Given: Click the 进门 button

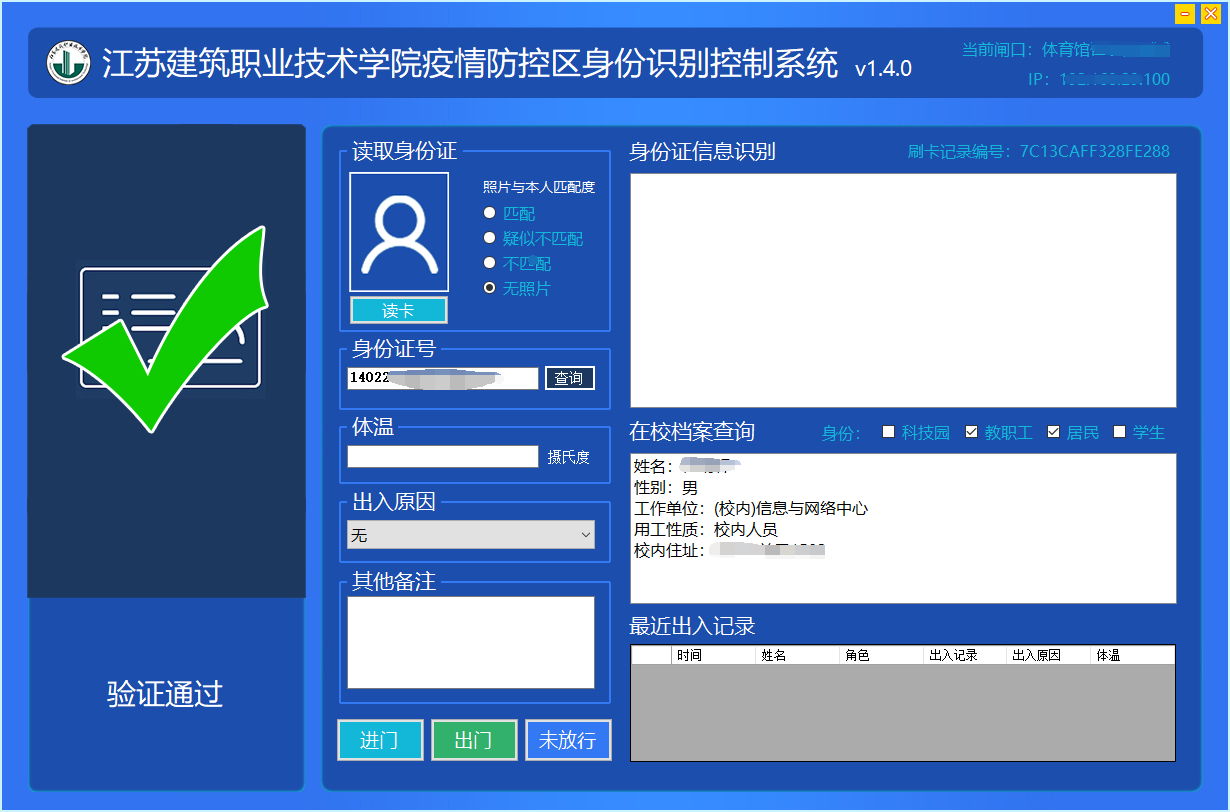Looking at the screenshot, I should [380, 740].
